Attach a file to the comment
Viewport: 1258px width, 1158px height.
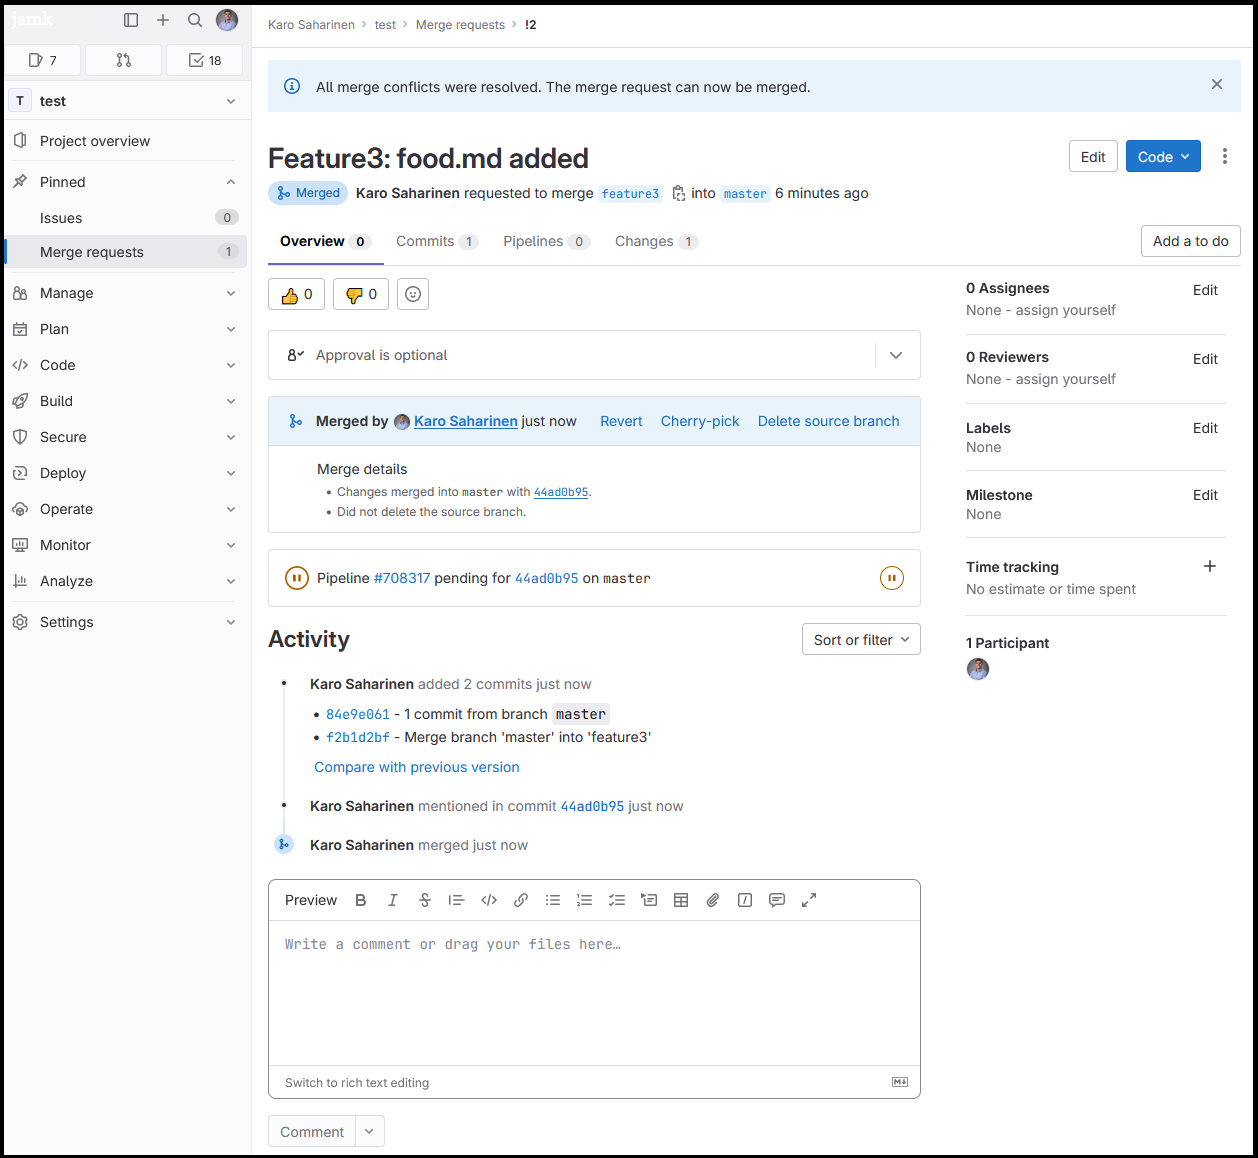point(713,900)
